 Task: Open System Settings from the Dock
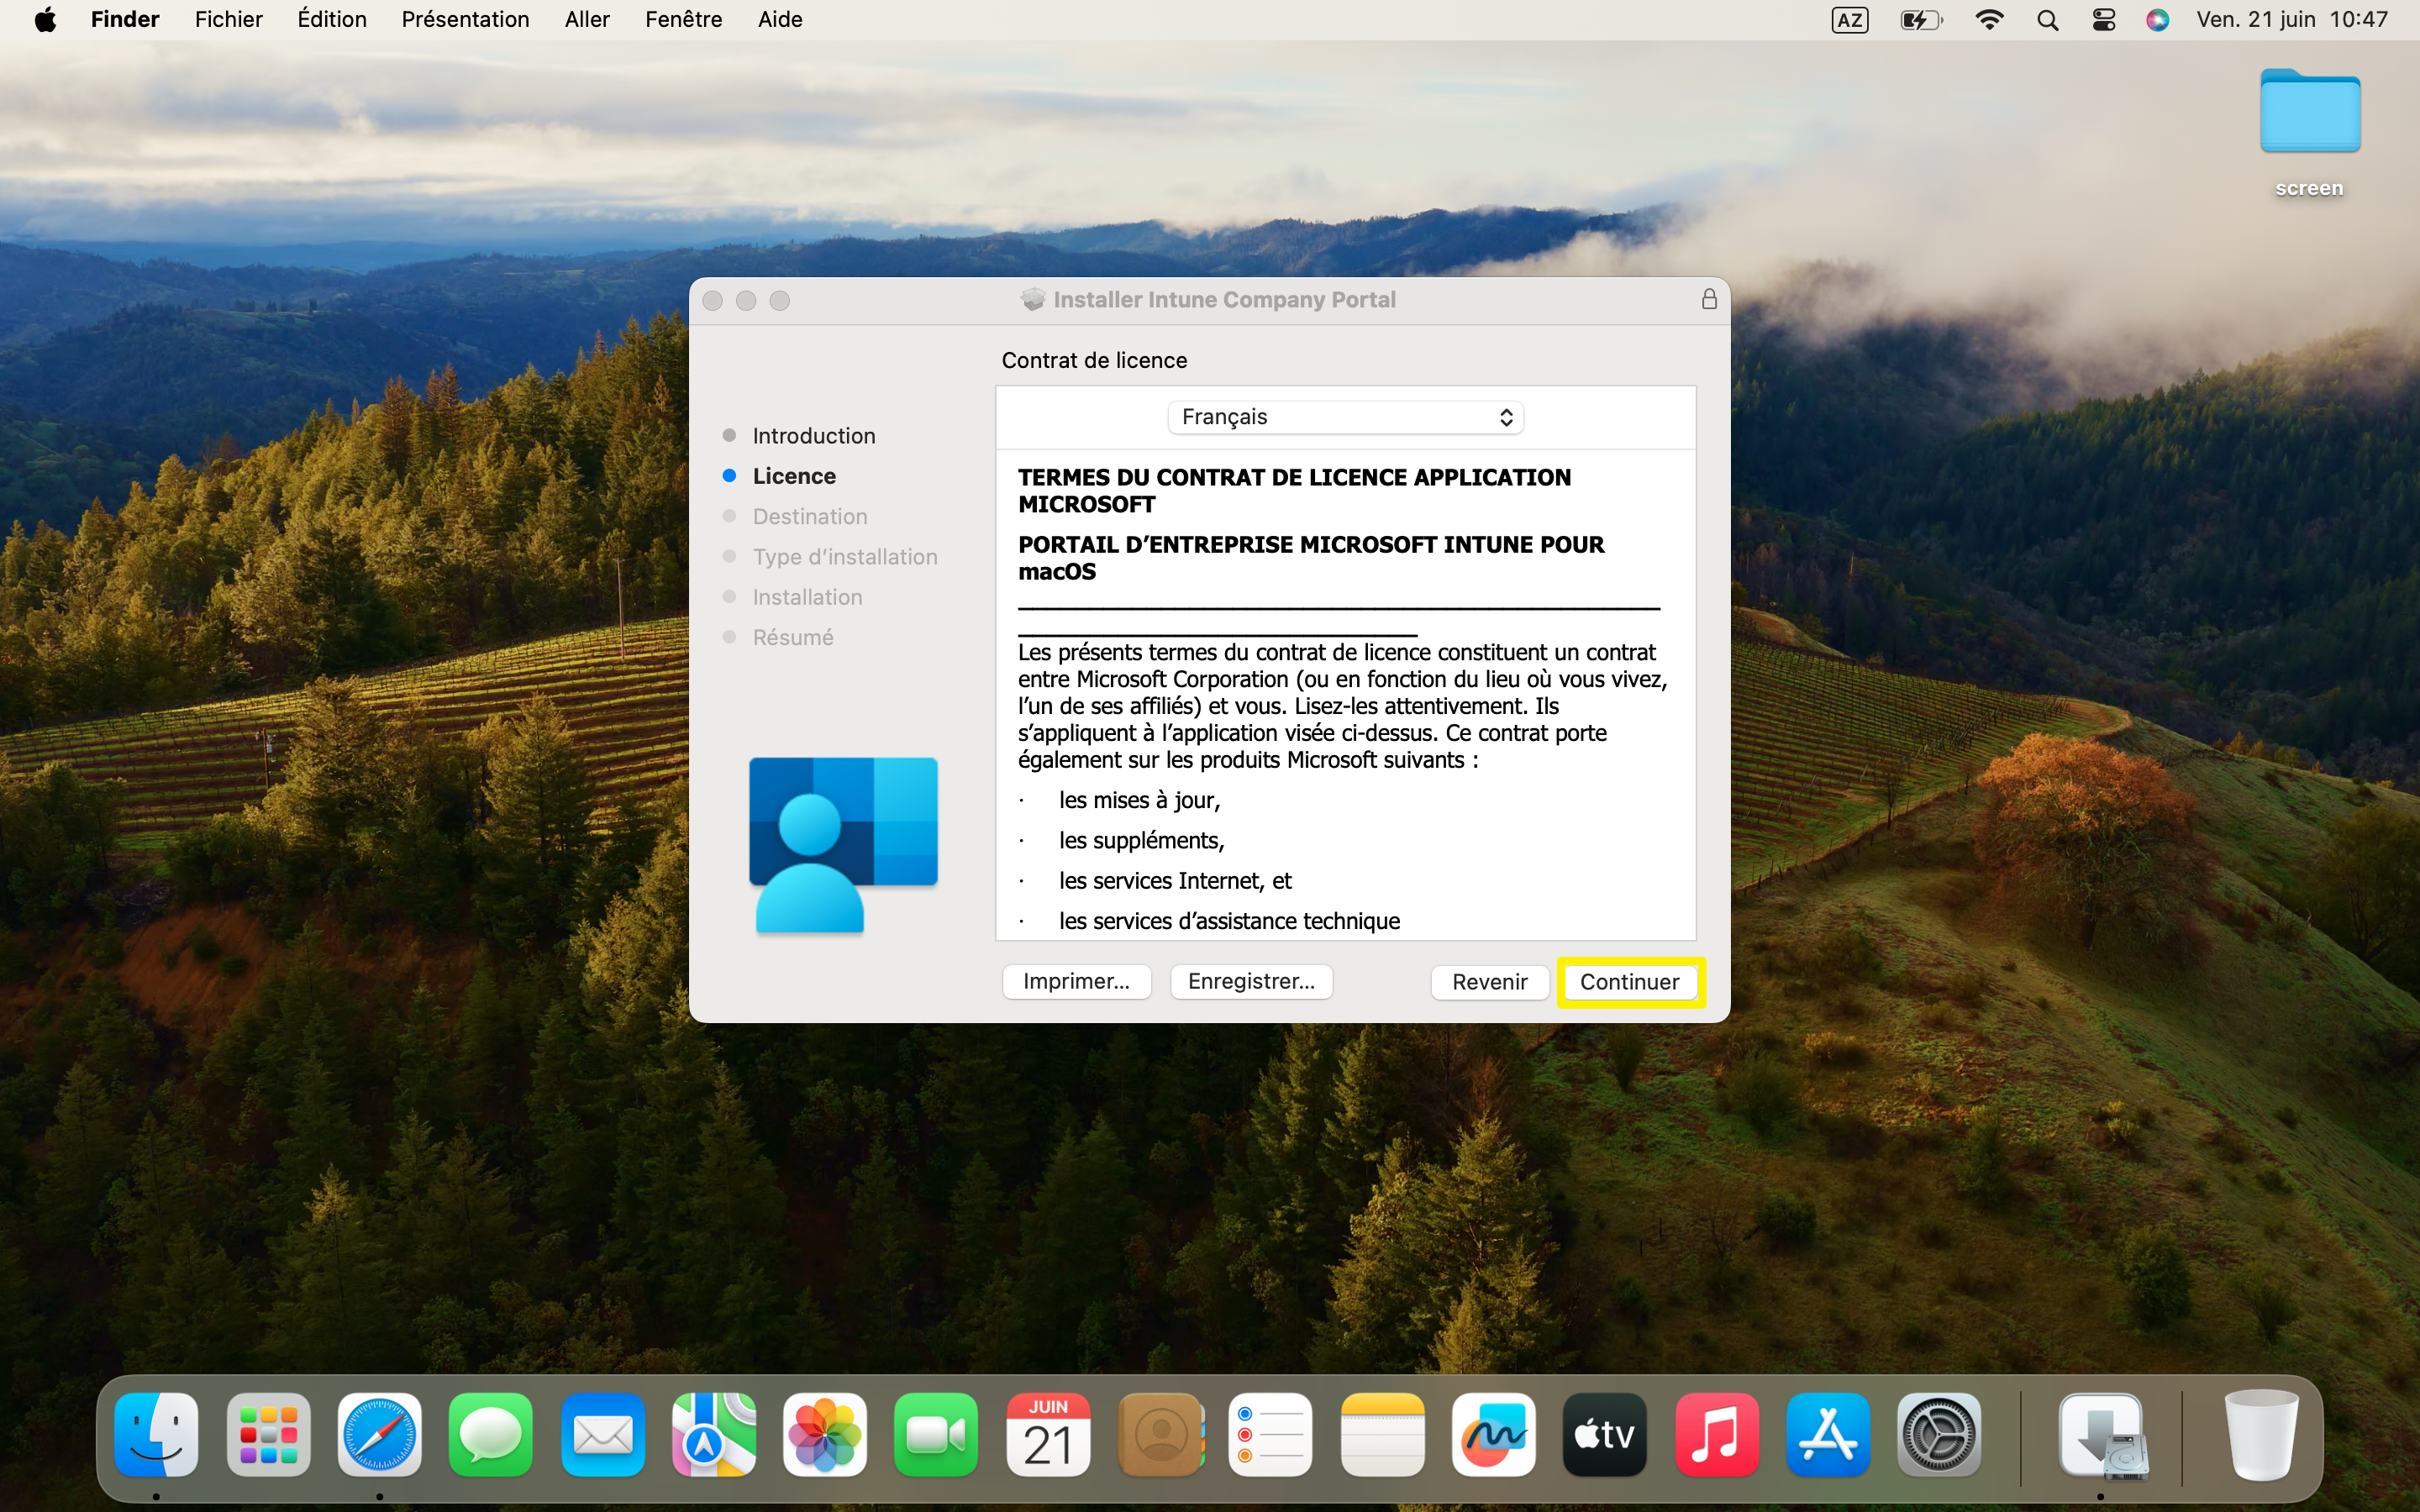point(1940,1435)
